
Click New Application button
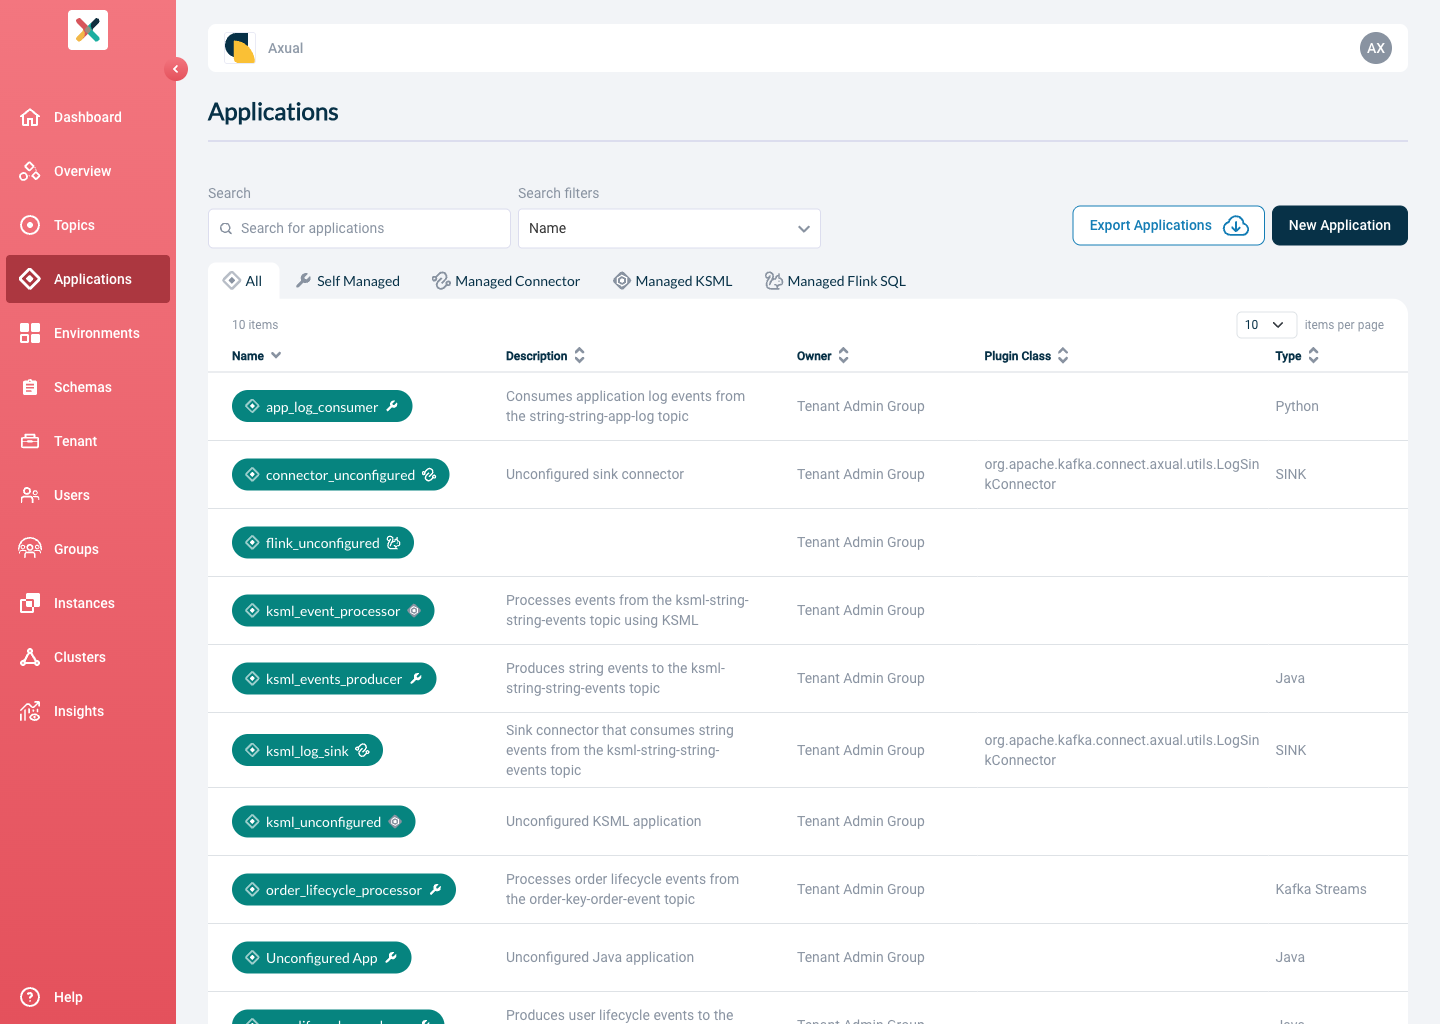click(1340, 226)
